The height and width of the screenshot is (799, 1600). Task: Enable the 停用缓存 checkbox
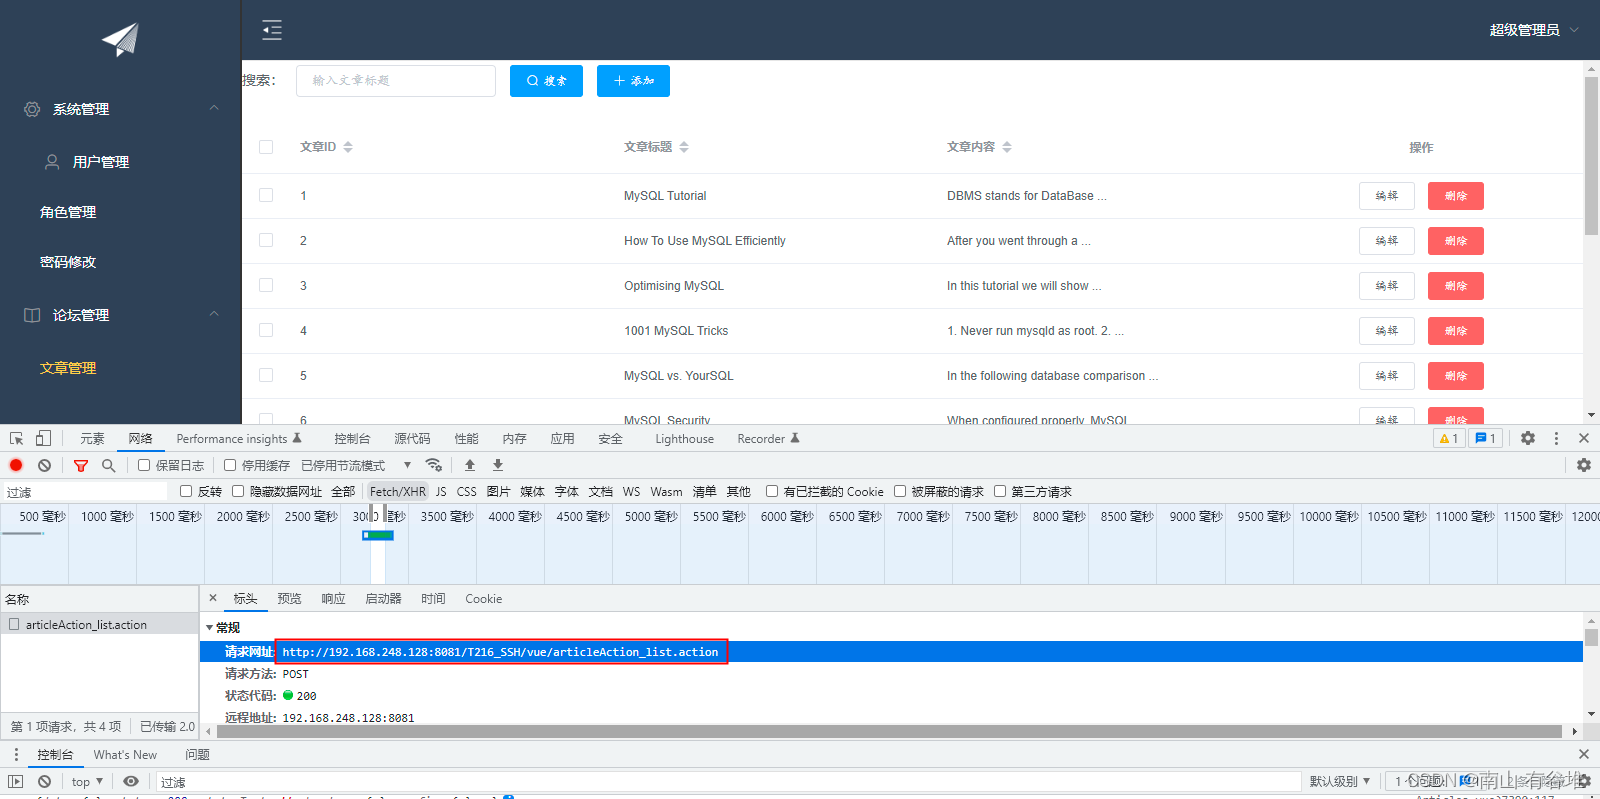[x=230, y=465]
